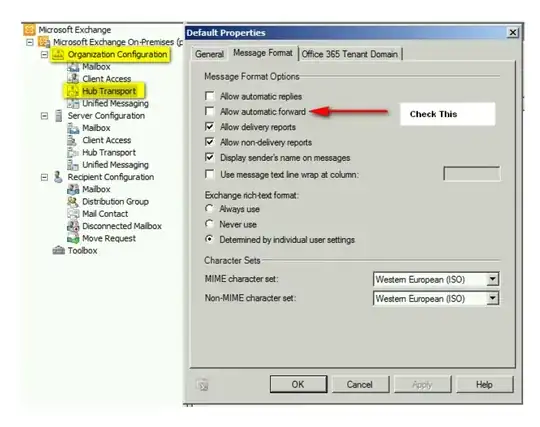Click the Toolbox icon
Screen dimensions: 540x427
tap(59, 251)
